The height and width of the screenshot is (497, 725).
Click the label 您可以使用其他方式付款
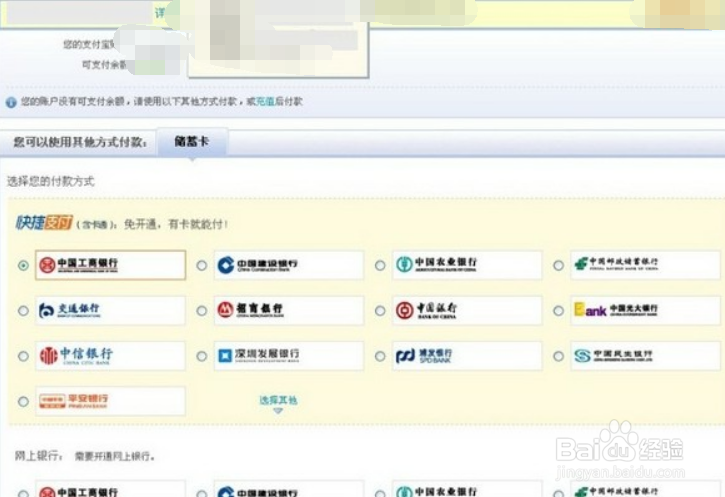(x=80, y=142)
